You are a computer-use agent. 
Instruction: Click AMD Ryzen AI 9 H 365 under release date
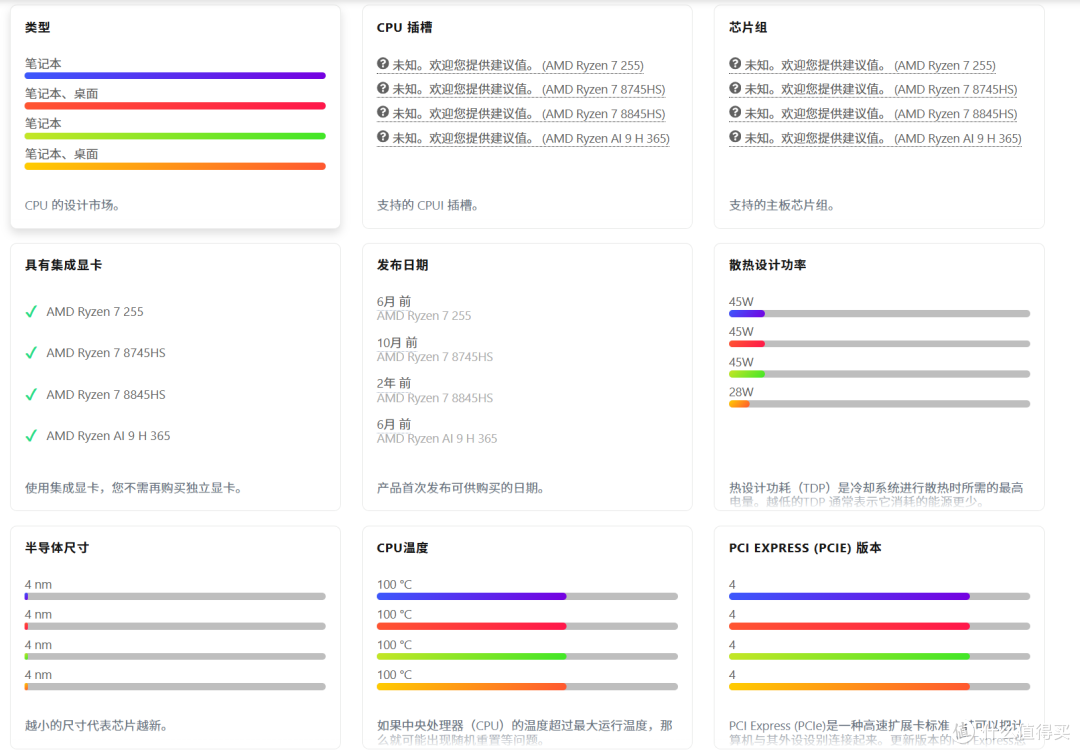click(437, 439)
